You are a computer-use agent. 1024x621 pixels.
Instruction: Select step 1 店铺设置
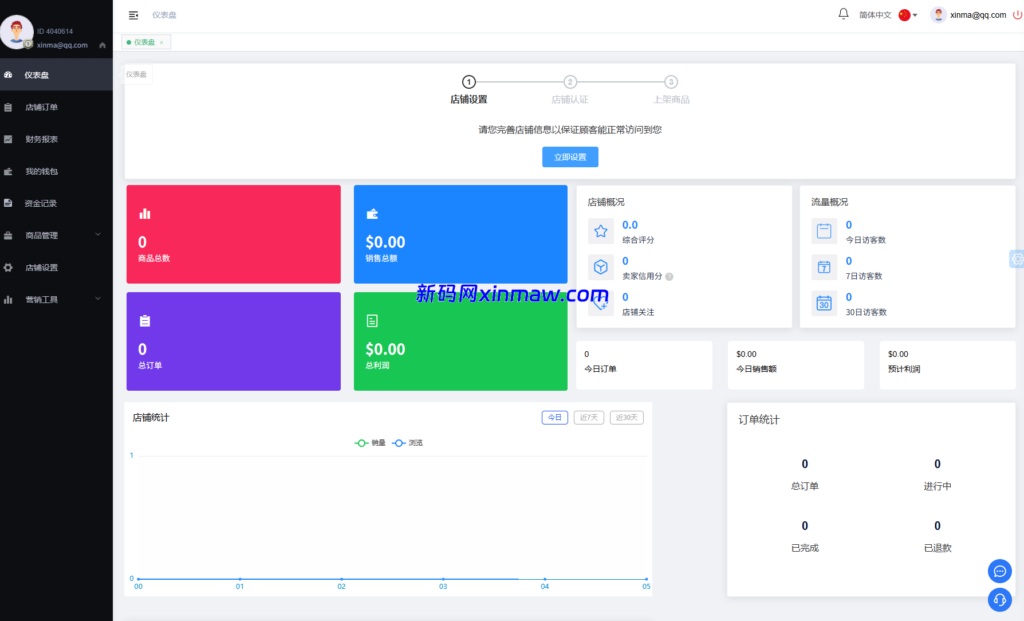(468, 90)
